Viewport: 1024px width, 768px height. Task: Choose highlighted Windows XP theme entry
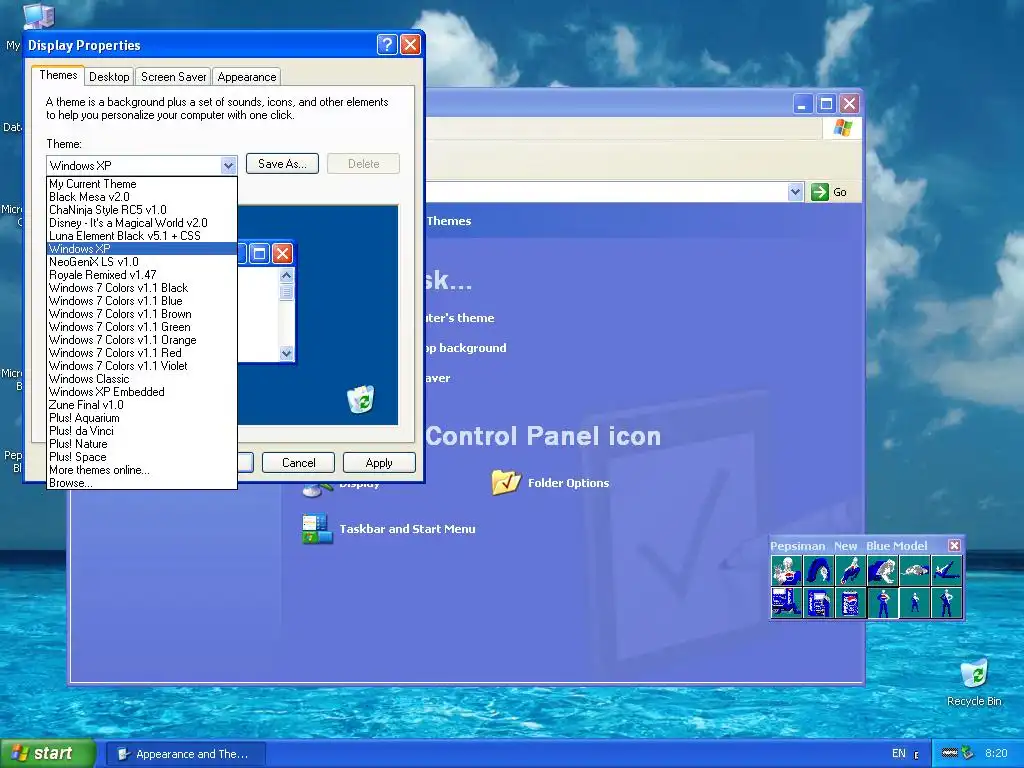tap(142, 249)
